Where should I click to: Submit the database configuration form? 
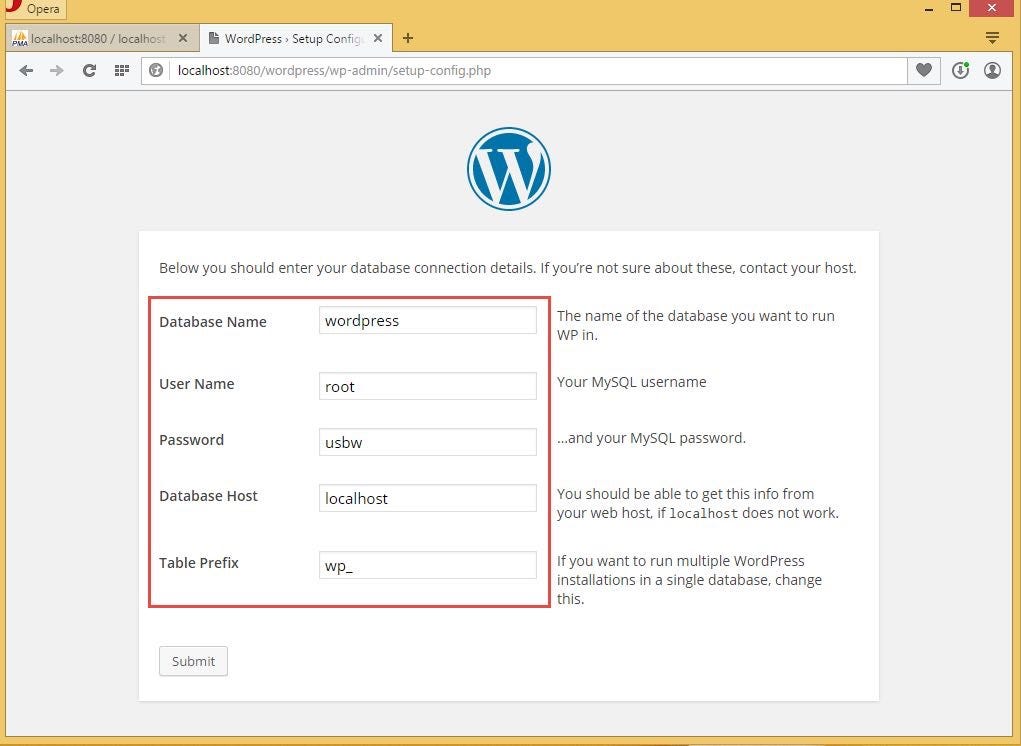click(x=193, y=661)
